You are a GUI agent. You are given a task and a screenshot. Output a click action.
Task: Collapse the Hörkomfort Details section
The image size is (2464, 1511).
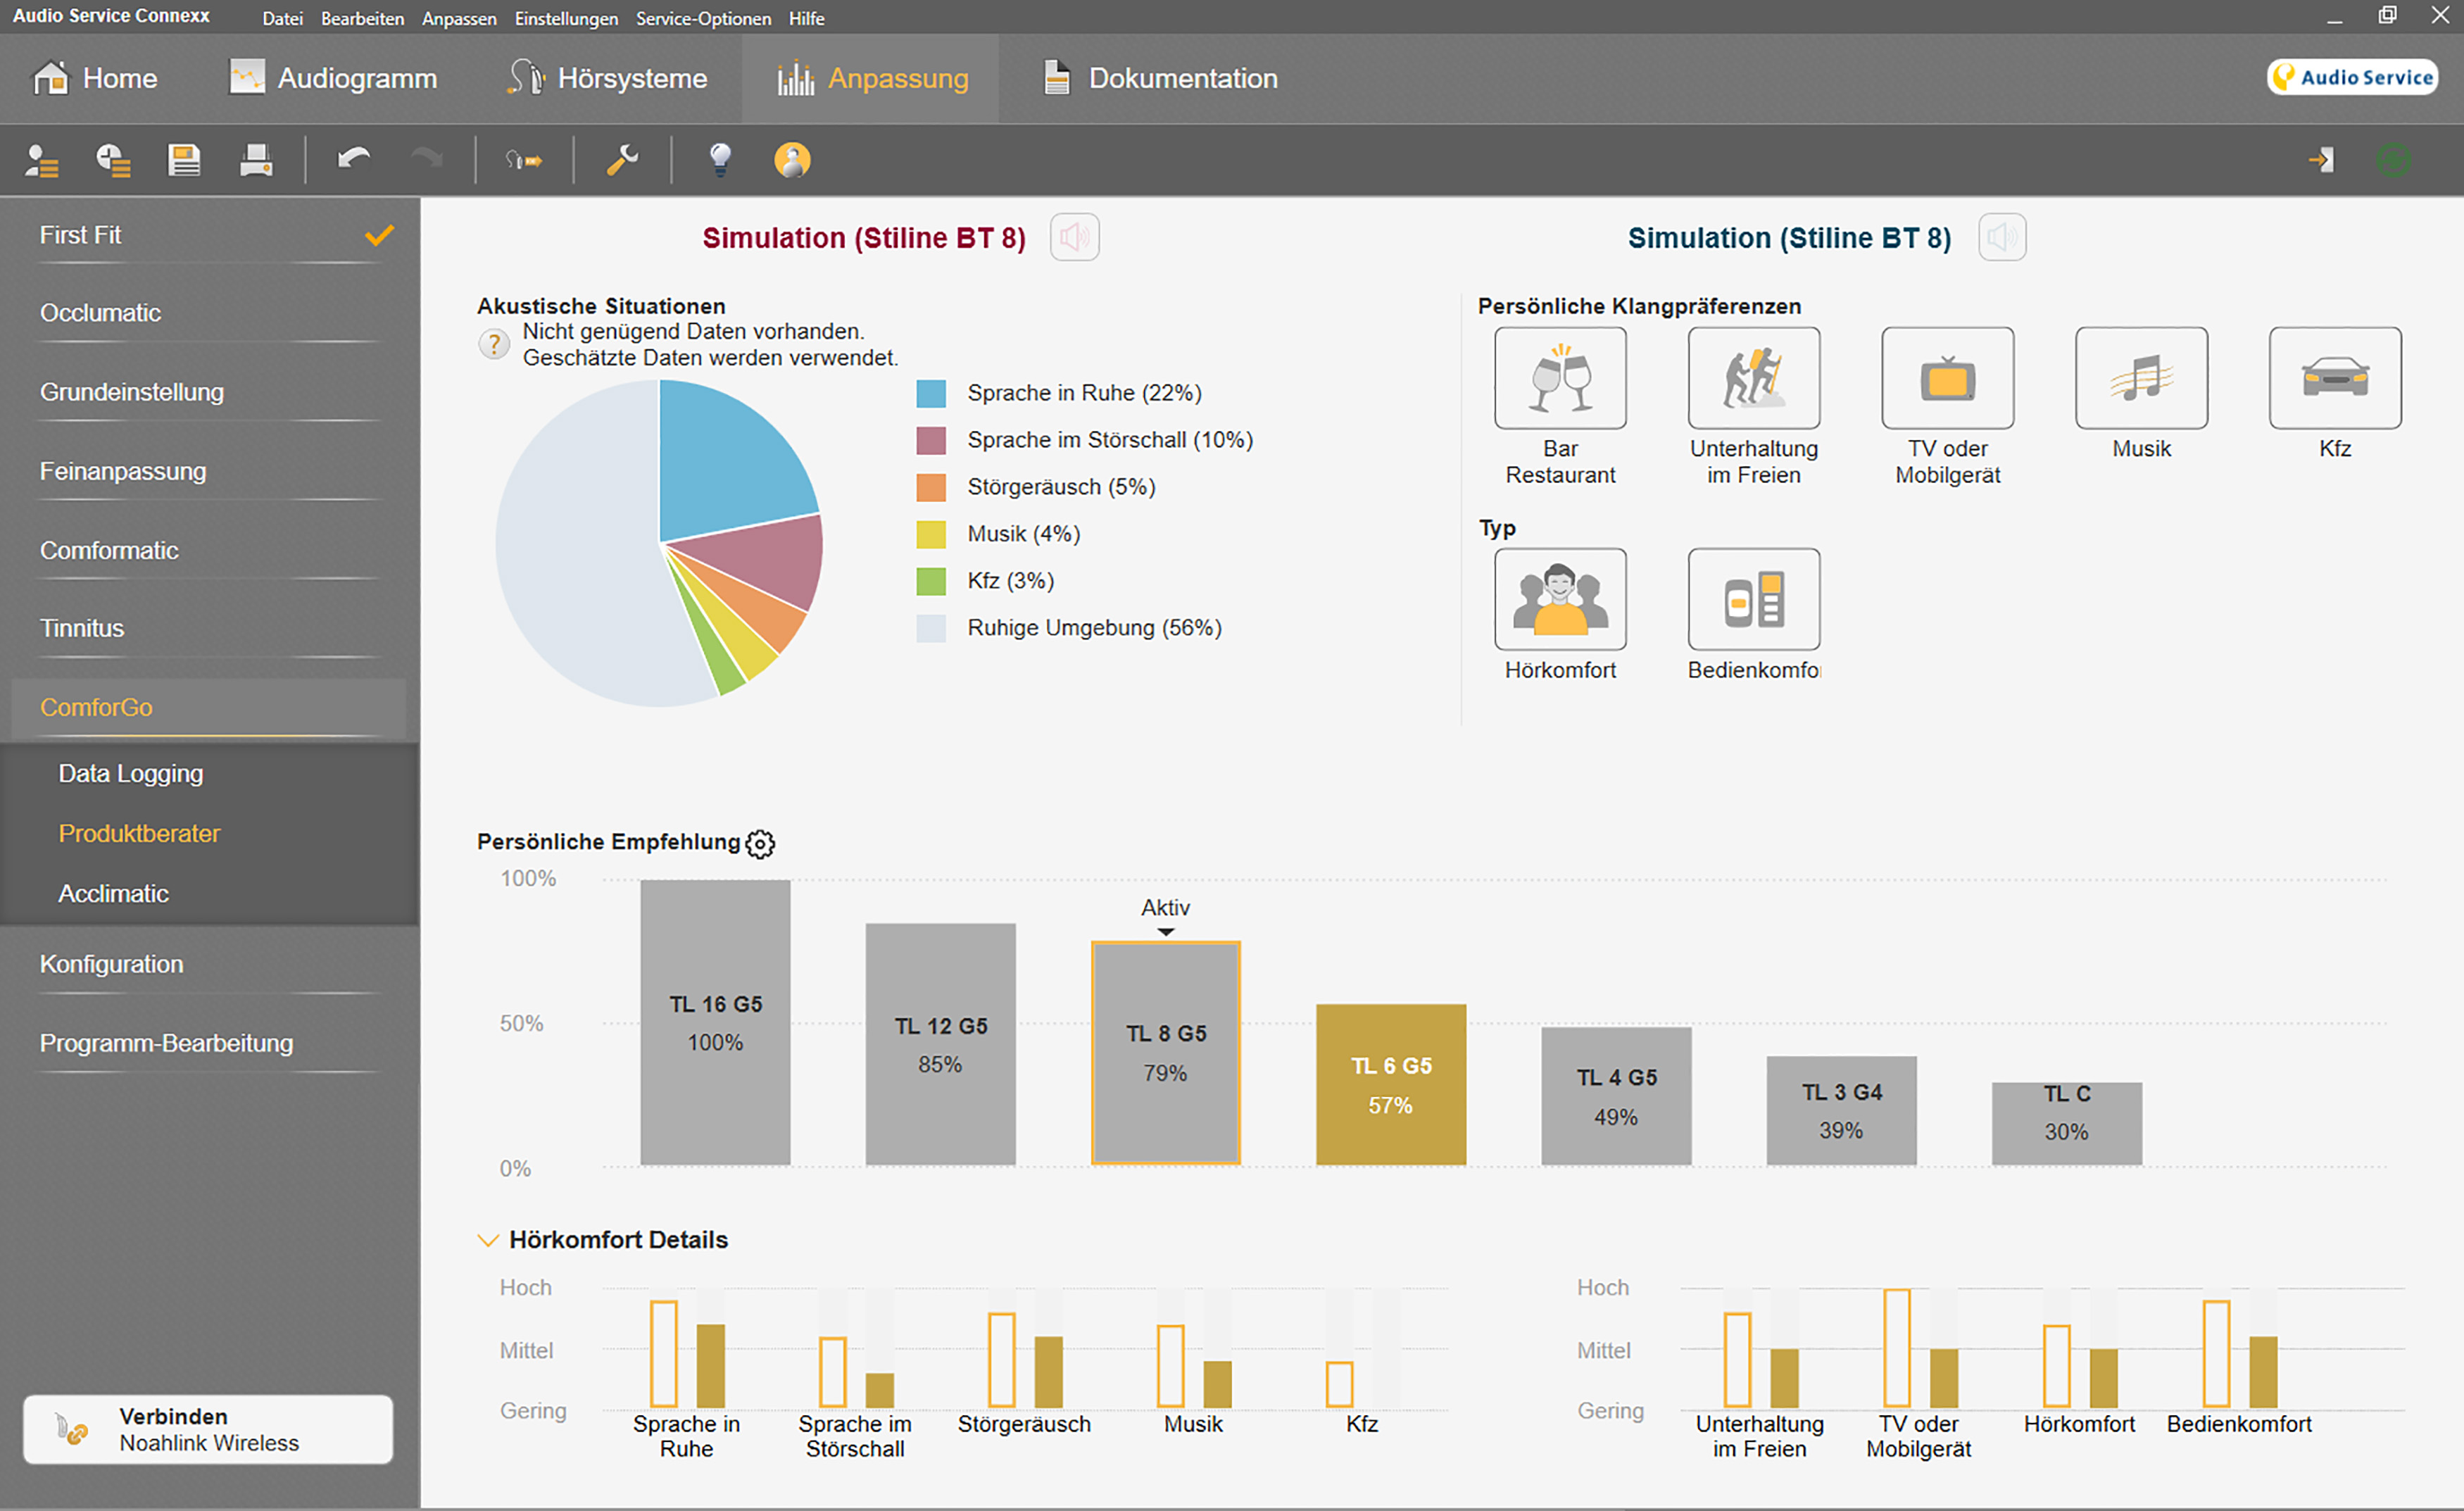coord(488,1240)
